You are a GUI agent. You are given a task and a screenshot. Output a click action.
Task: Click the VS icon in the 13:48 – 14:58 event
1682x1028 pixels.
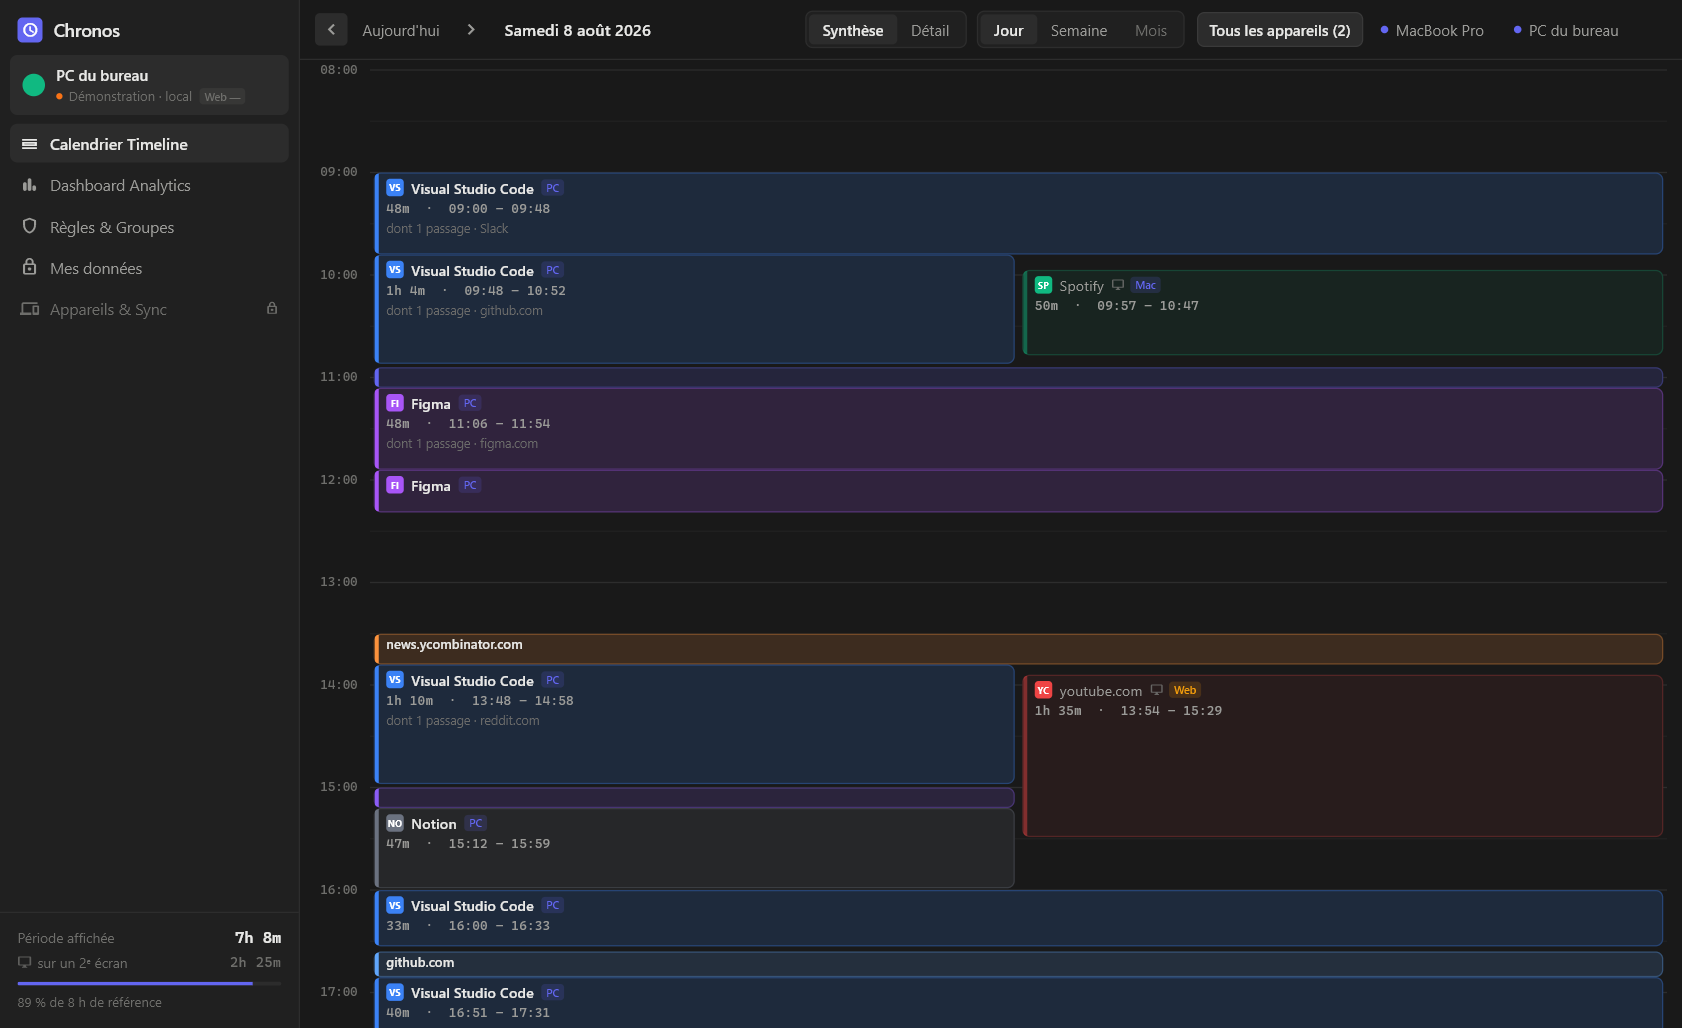coord(395,680)
